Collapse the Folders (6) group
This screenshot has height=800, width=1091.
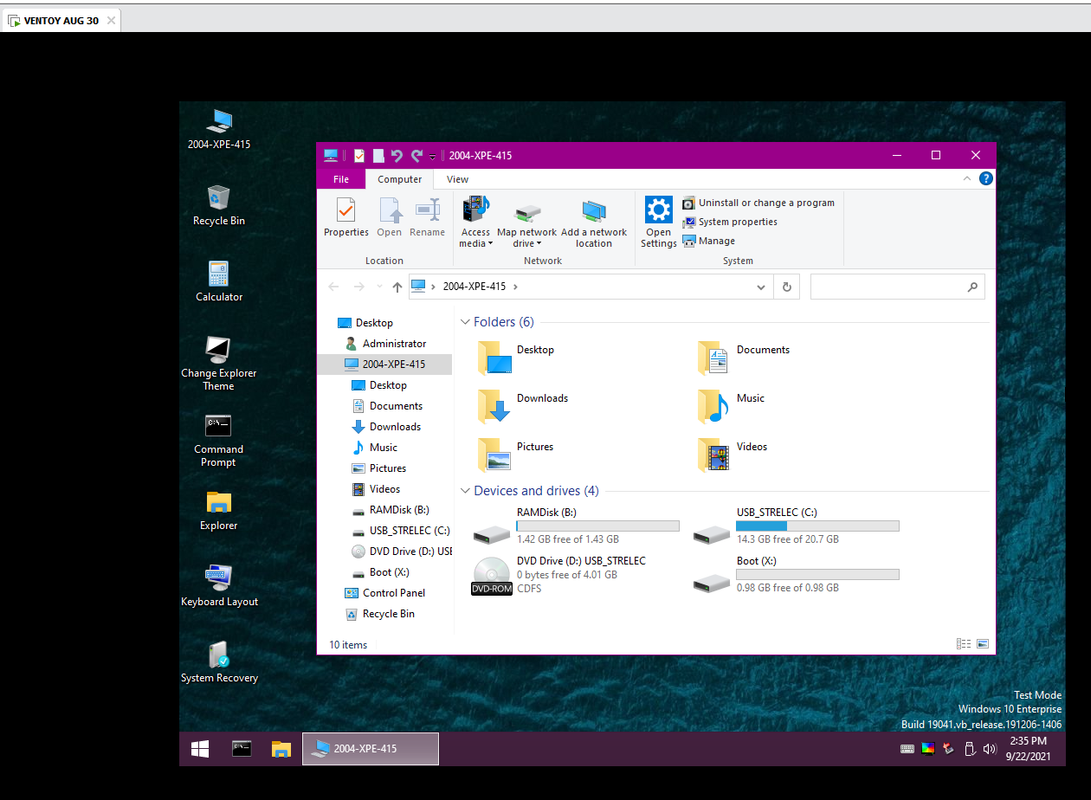(x=465, y=322)
